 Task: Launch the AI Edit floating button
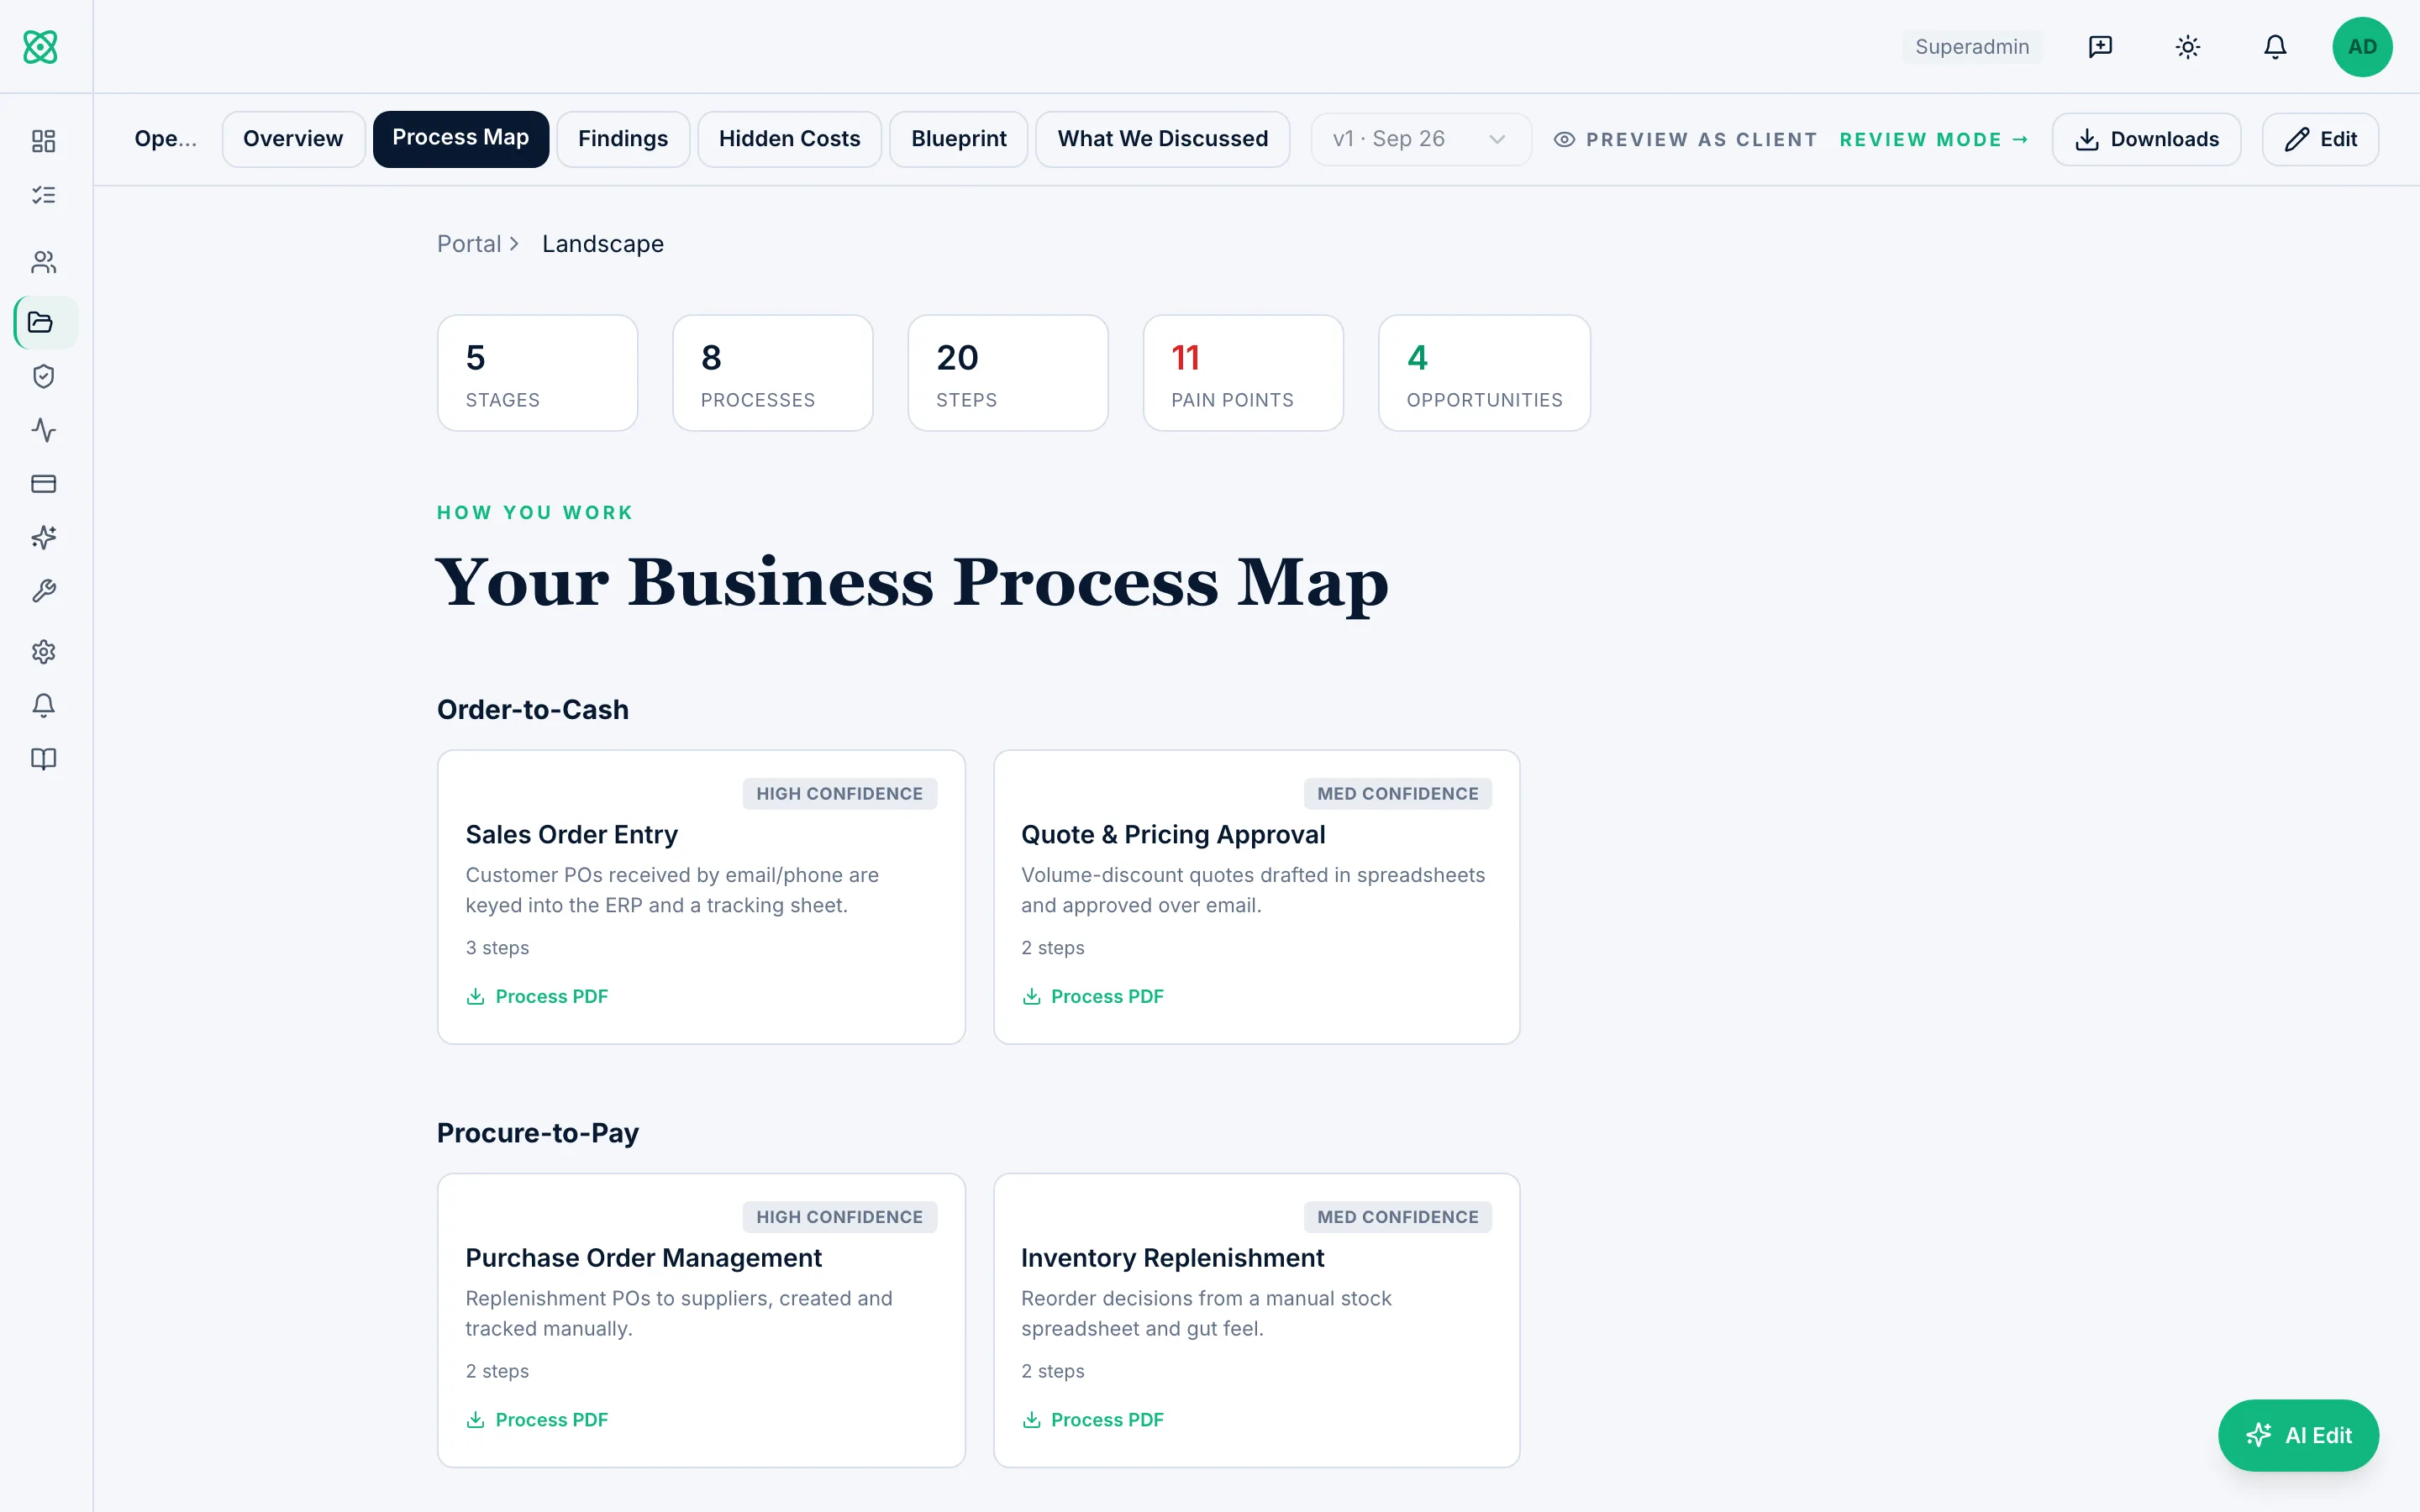[2298, 1435]
